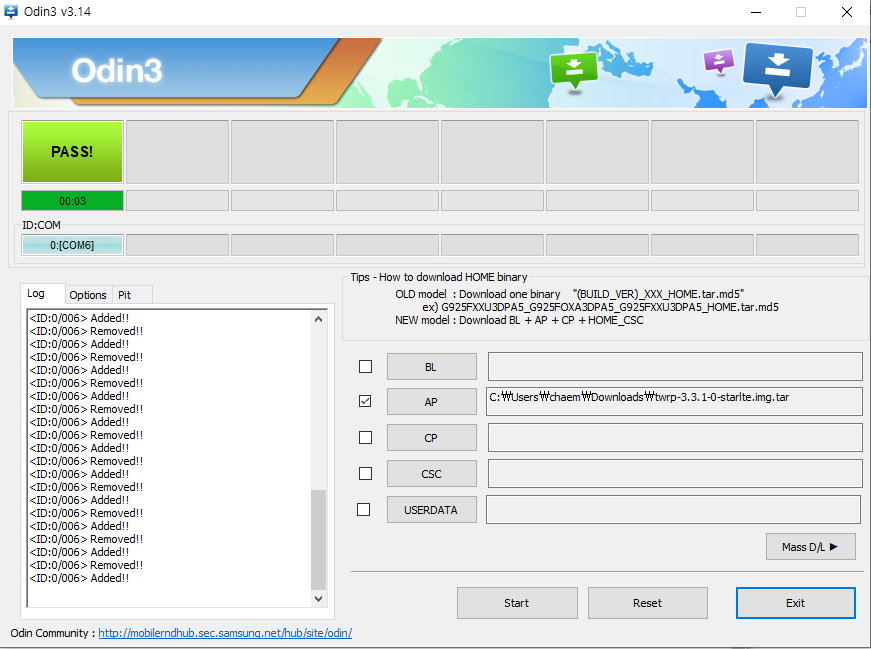Click the G925FXXU3DPA5 example filename text

[x=610, y=307]
